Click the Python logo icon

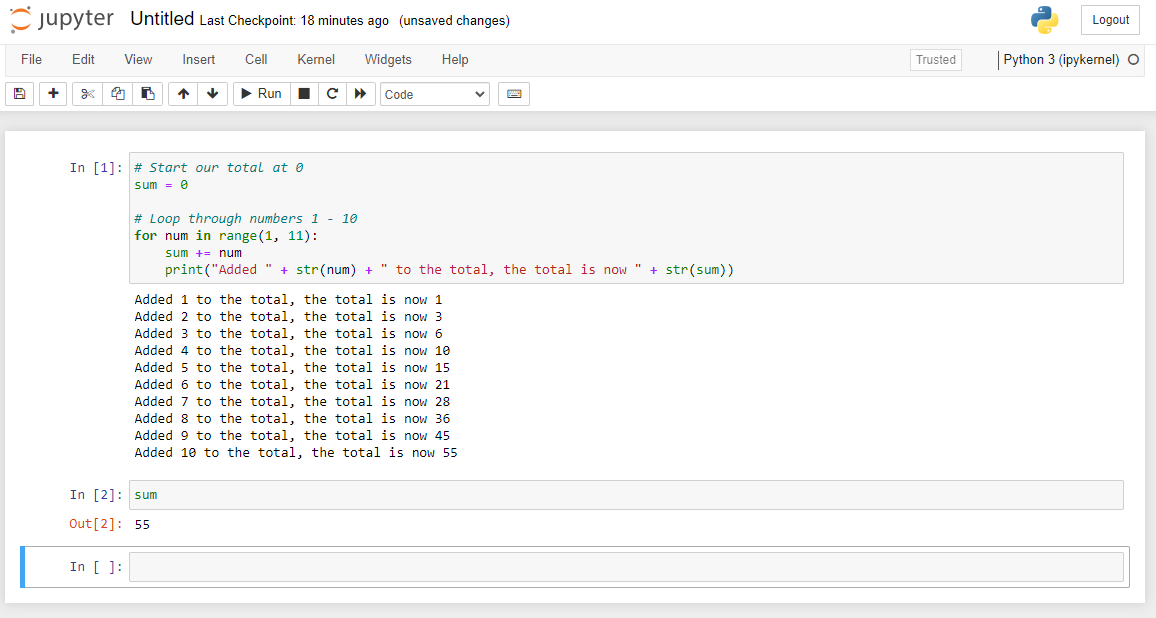tap(1045, 20)
